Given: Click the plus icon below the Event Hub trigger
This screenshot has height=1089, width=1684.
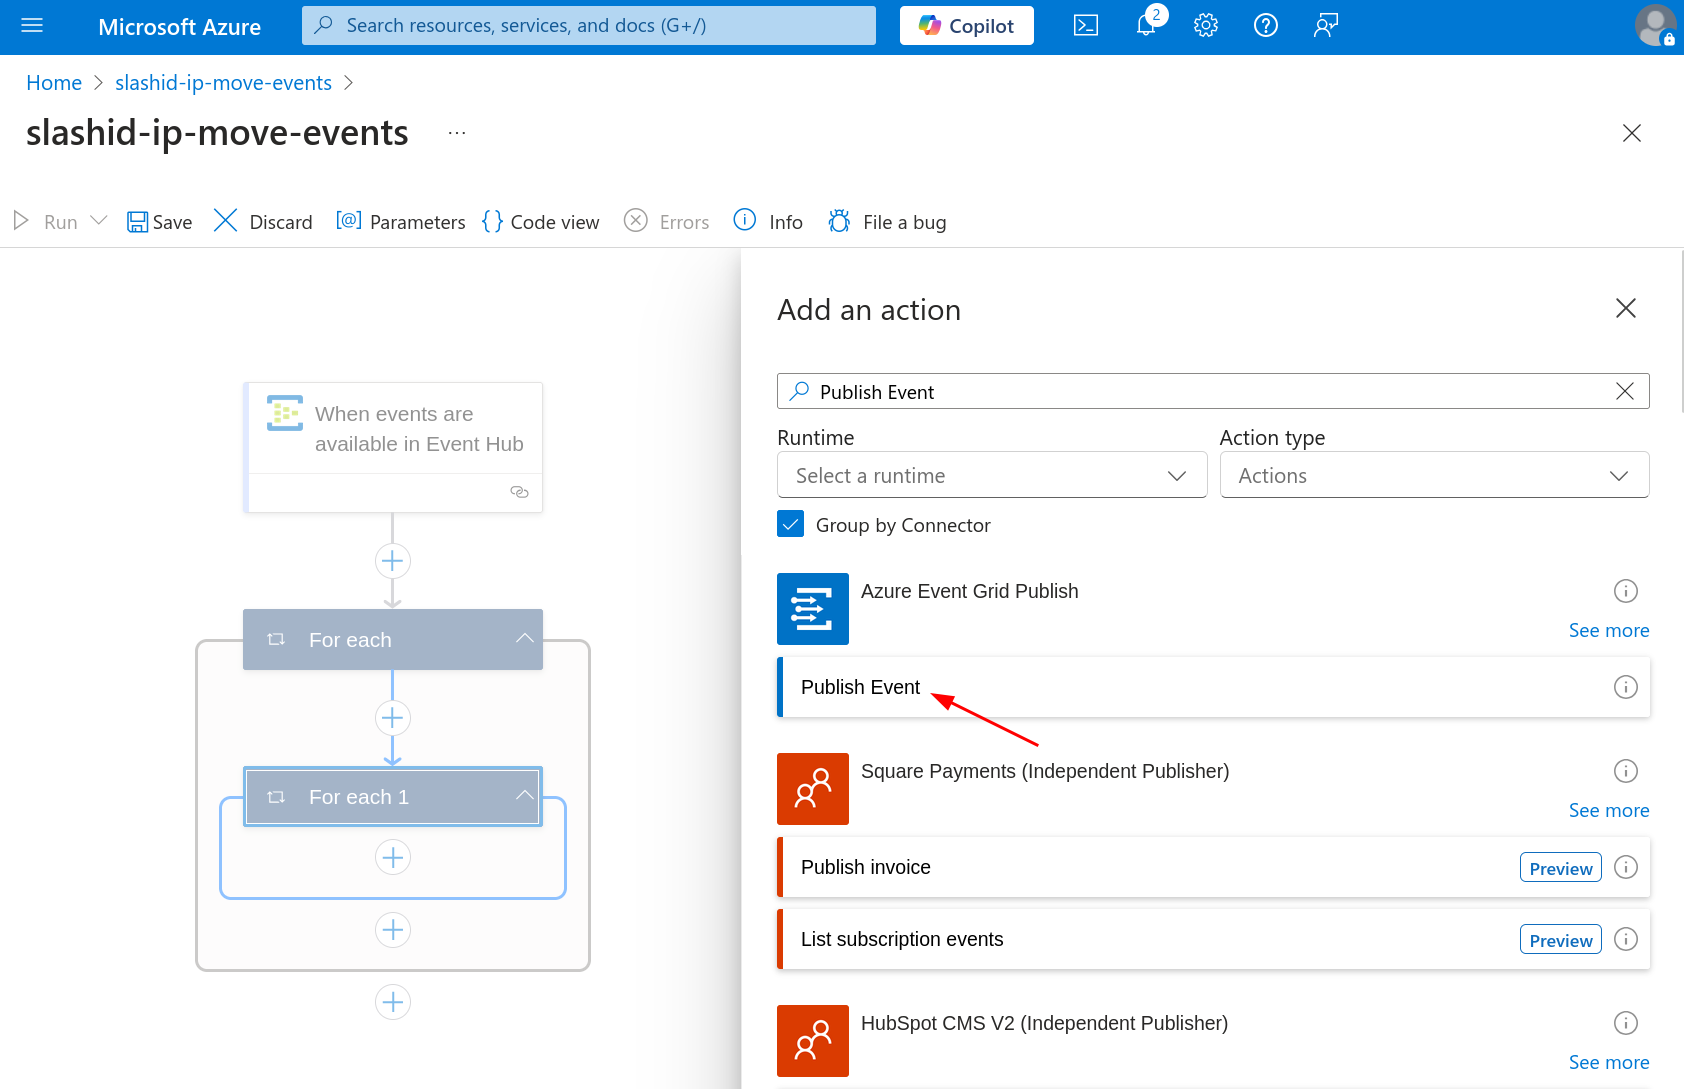Looking at the screenshot, I should point(392,561).
